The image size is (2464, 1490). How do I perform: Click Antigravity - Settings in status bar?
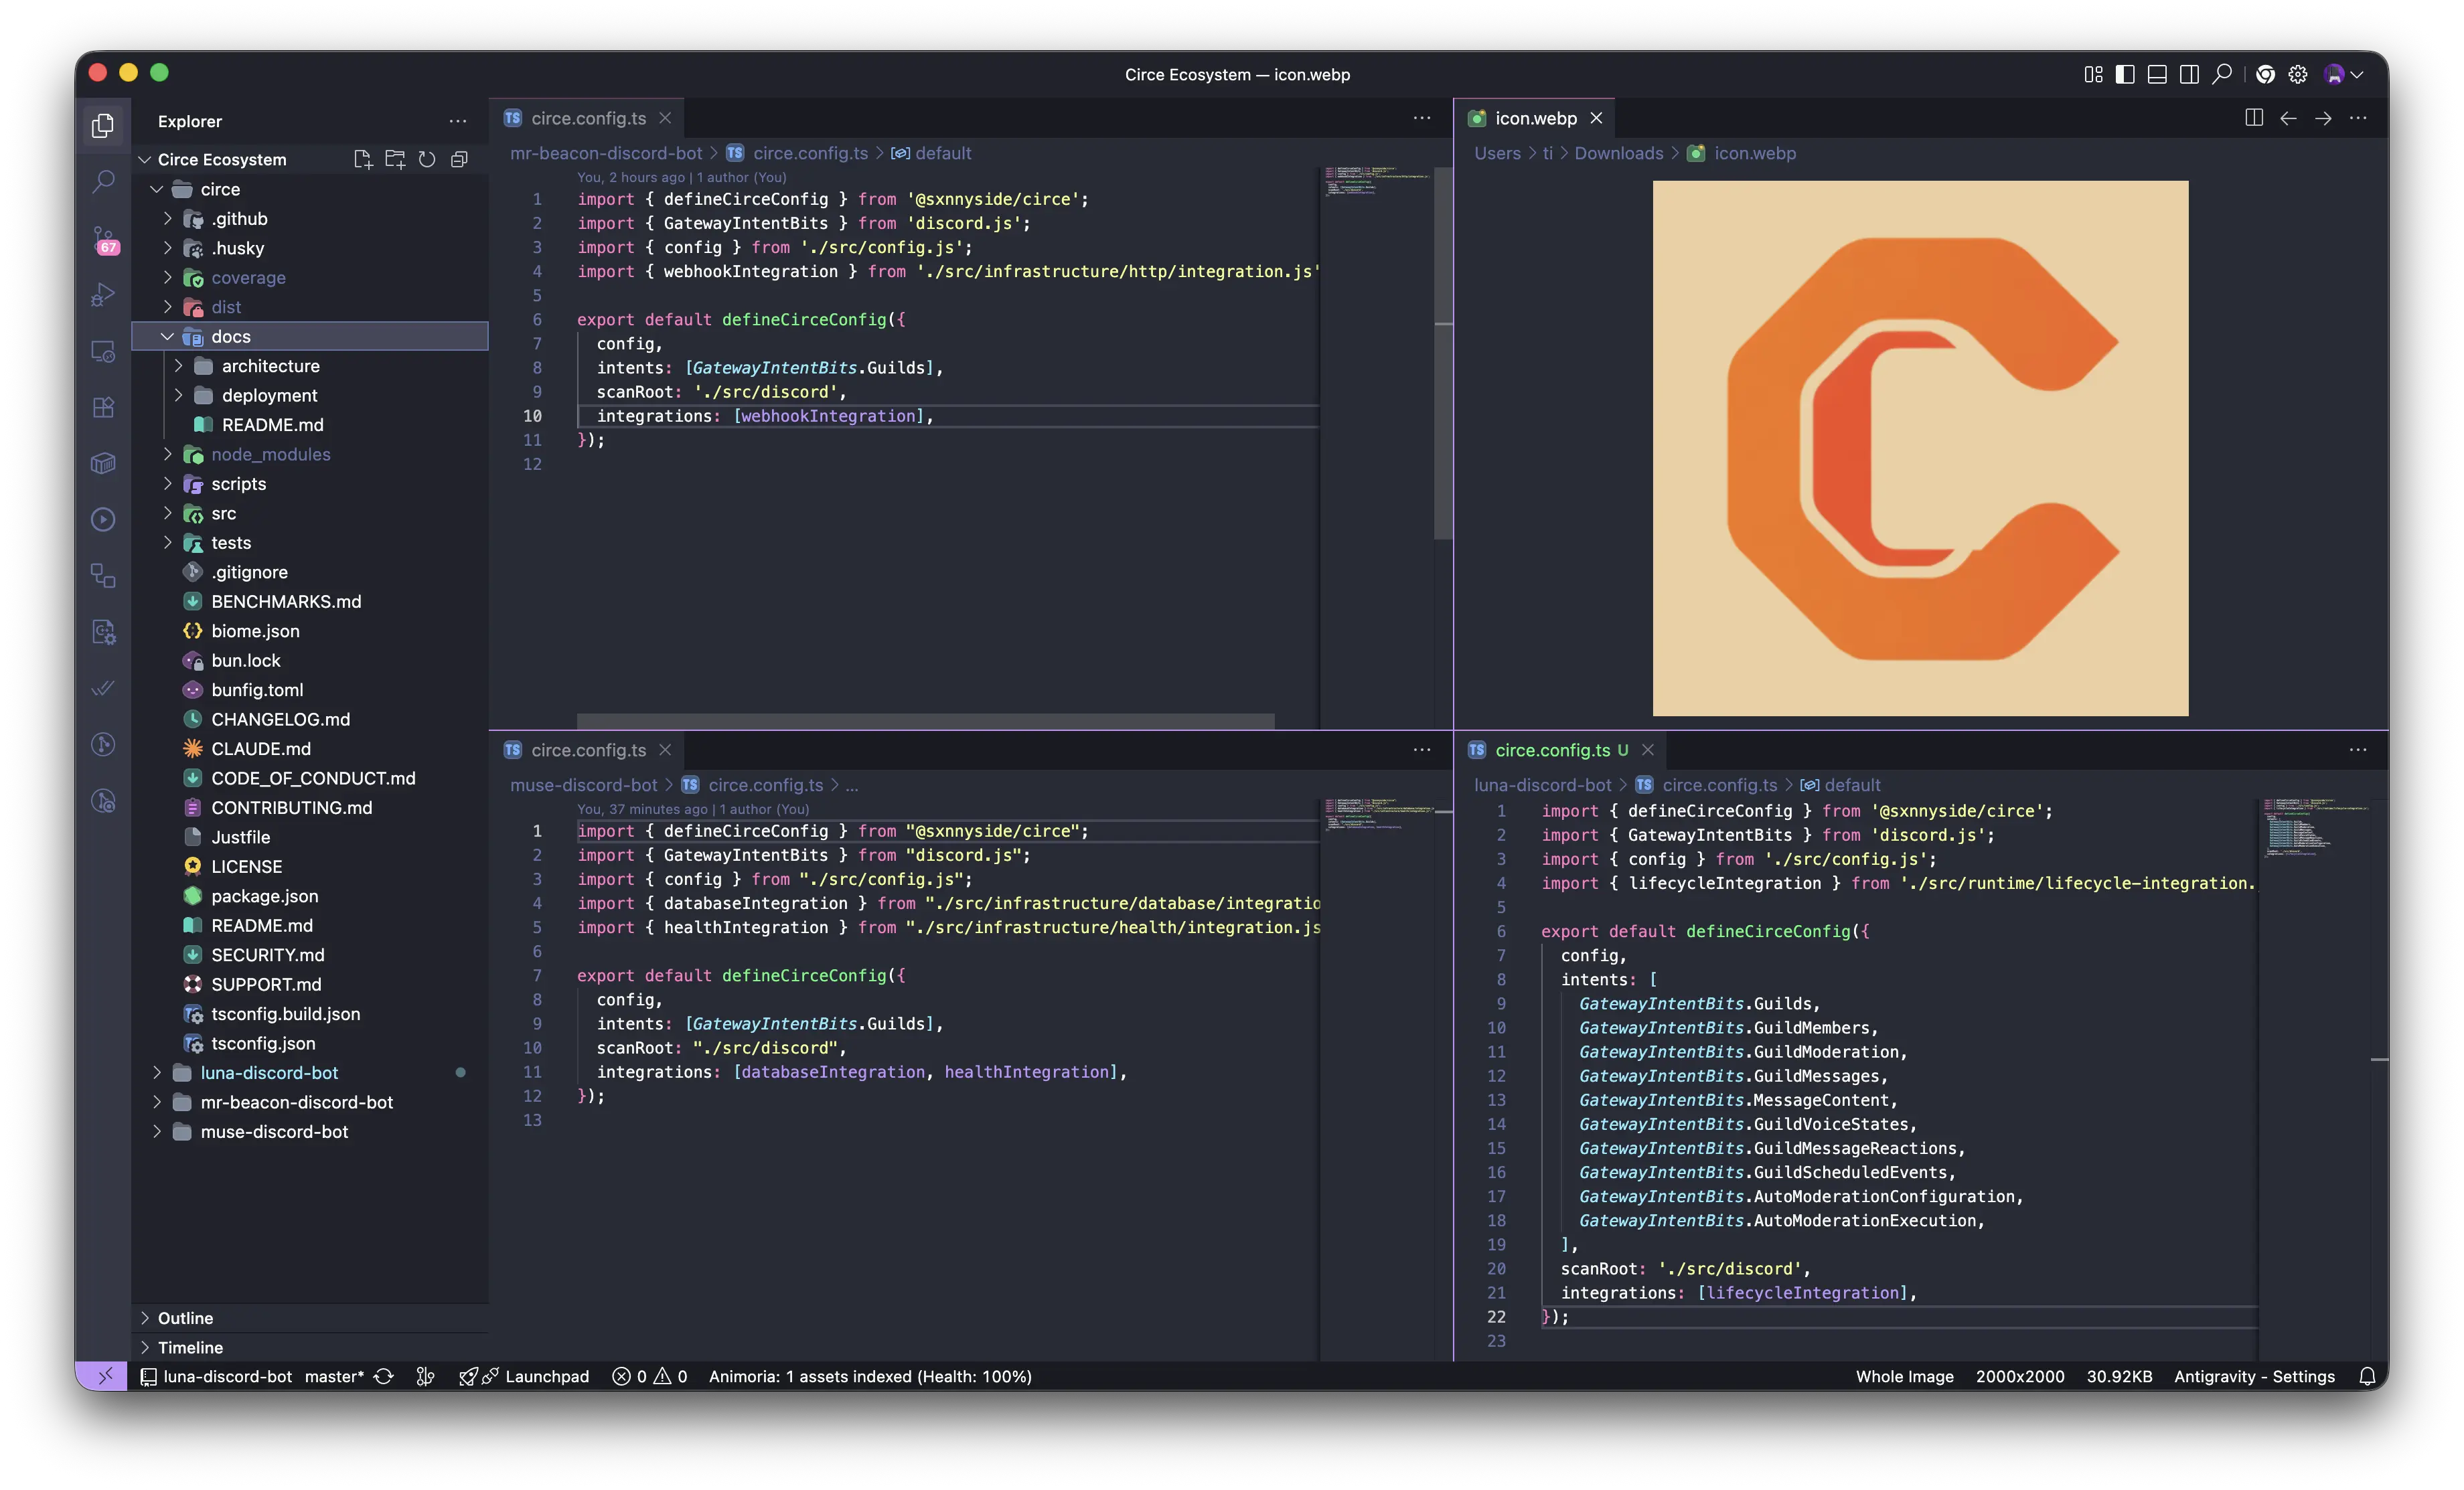point(2254,1376)
